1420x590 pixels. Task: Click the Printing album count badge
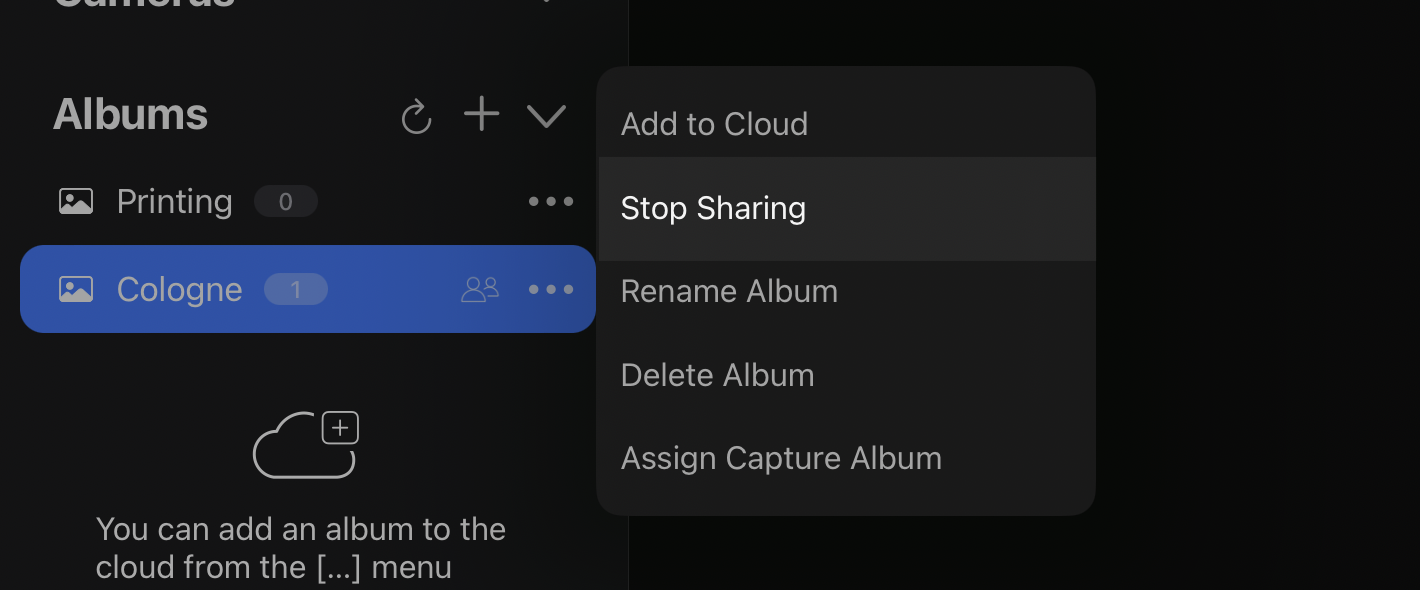[286, 202]
